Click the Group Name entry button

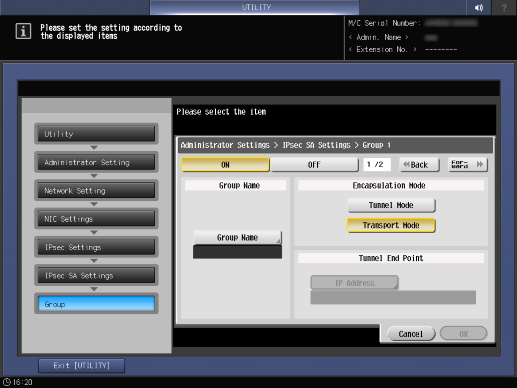(x=237, y=237)
